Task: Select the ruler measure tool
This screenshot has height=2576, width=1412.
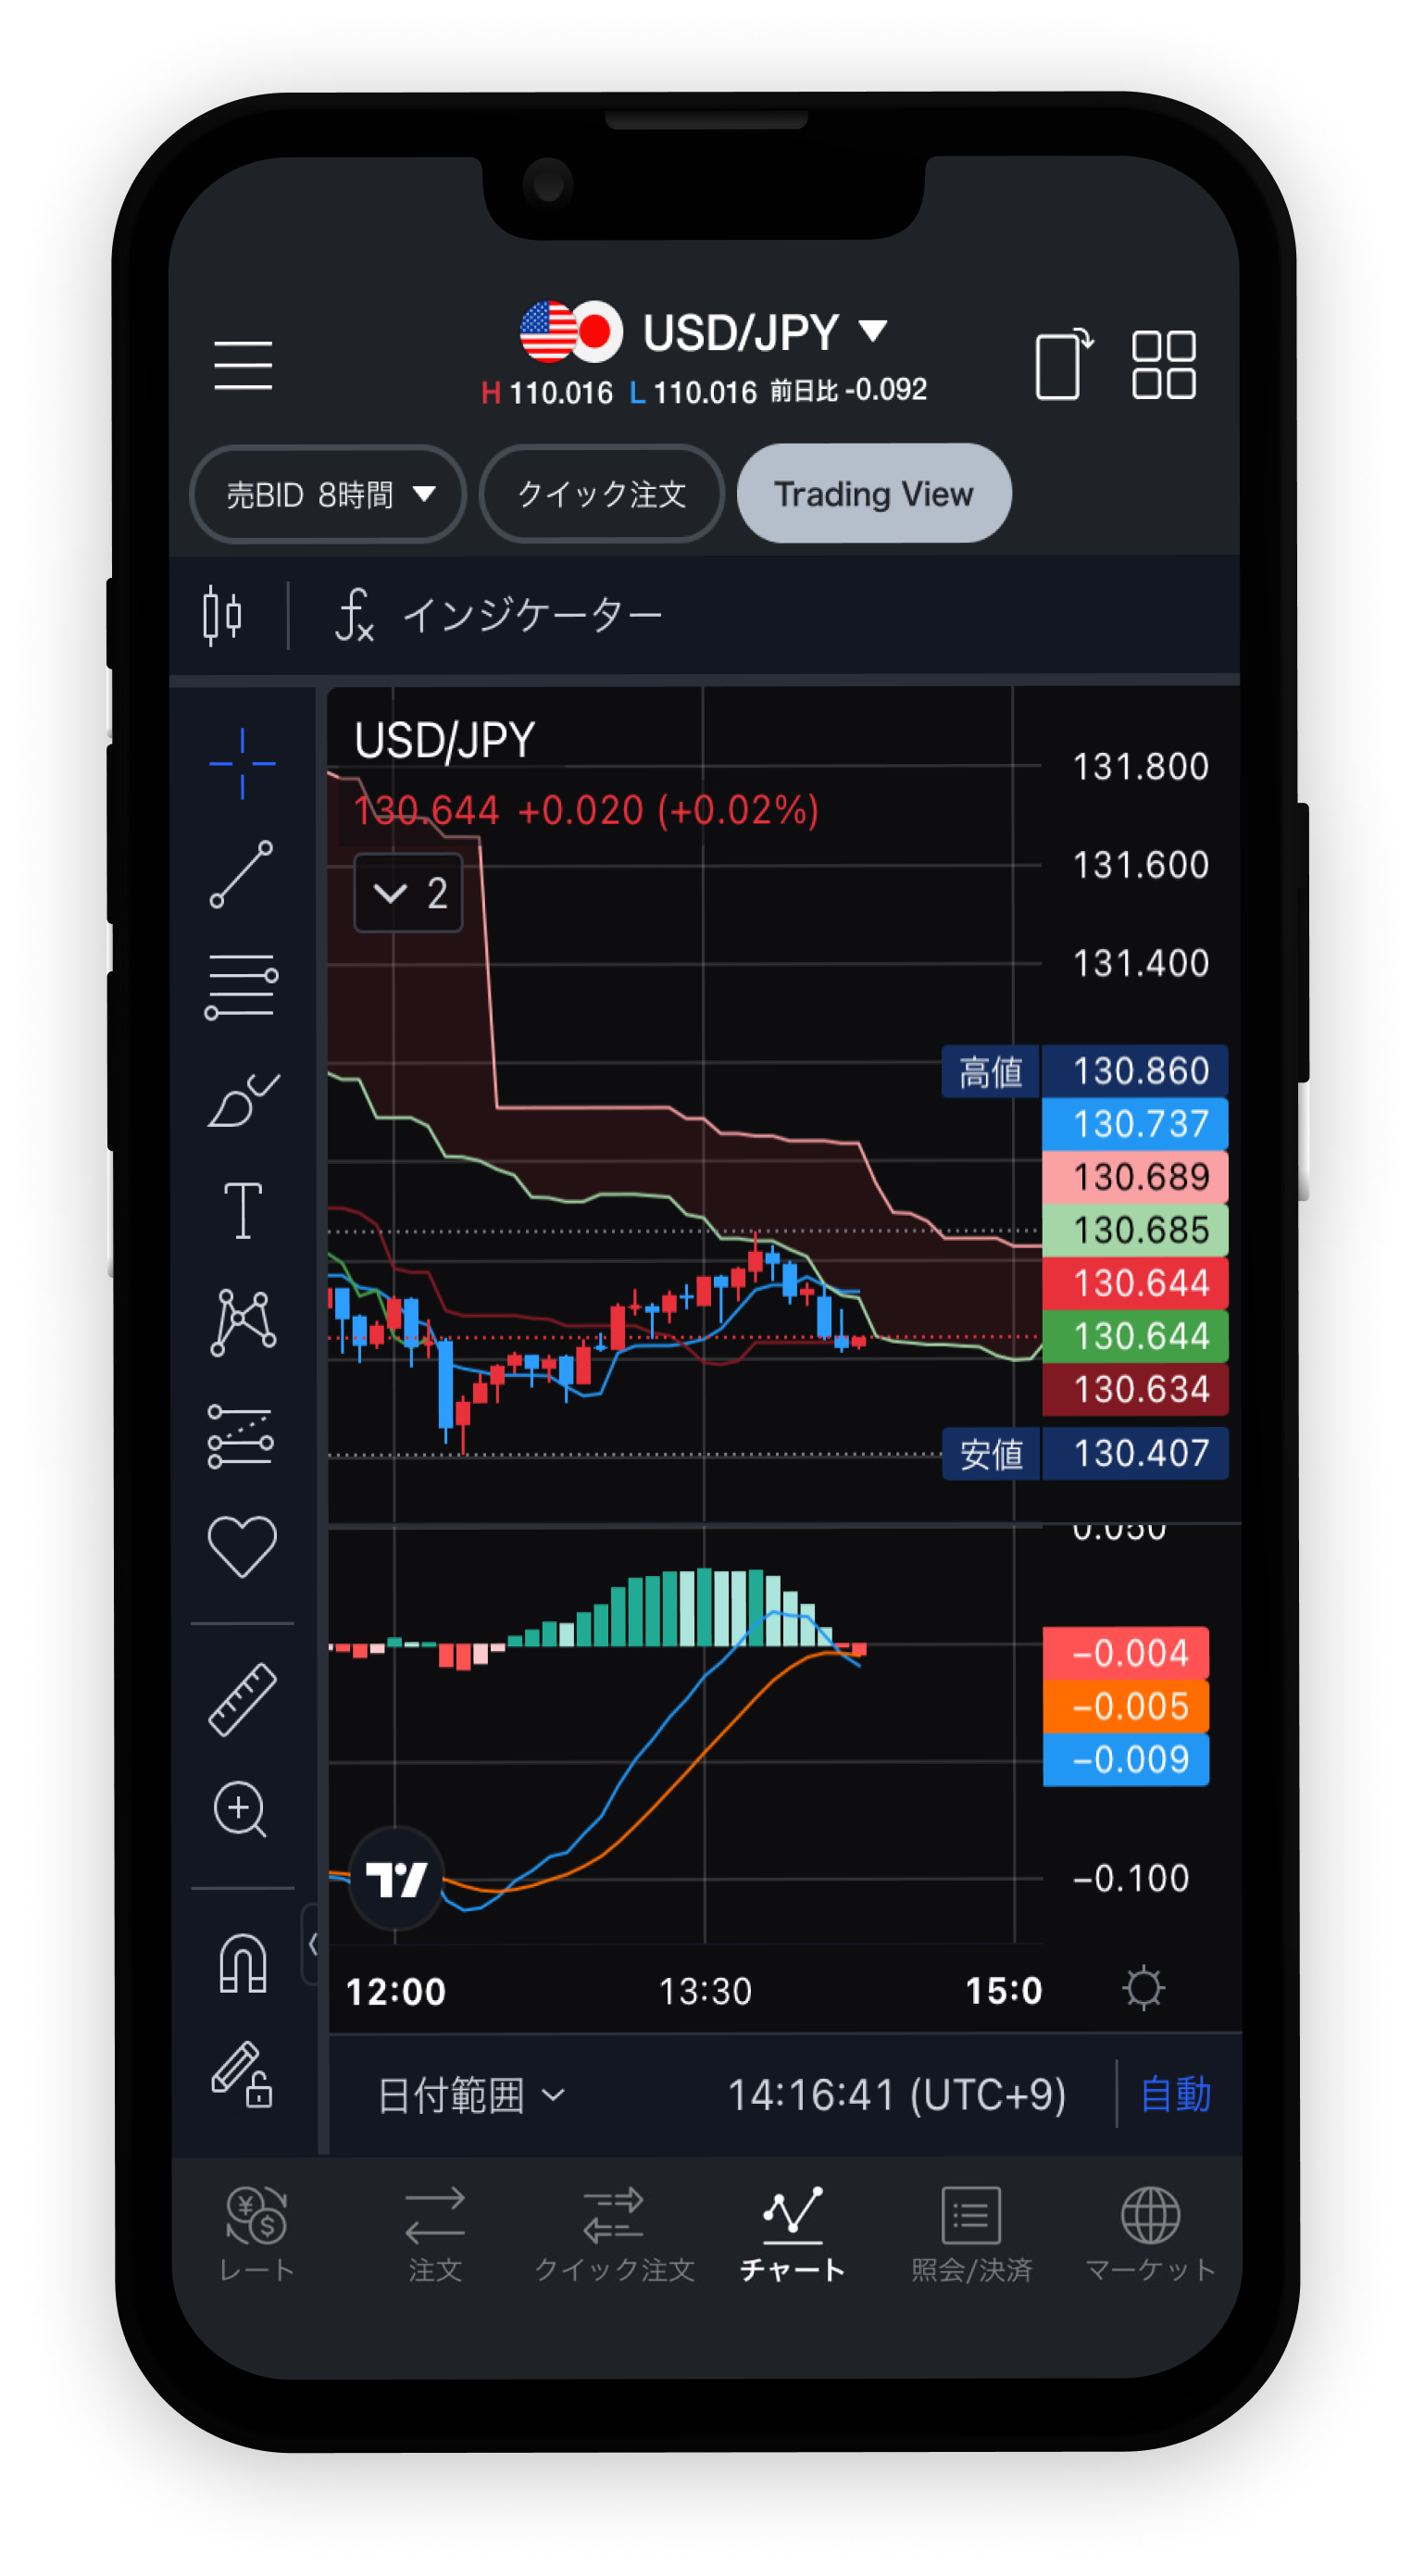Action: click(242, 1699)
